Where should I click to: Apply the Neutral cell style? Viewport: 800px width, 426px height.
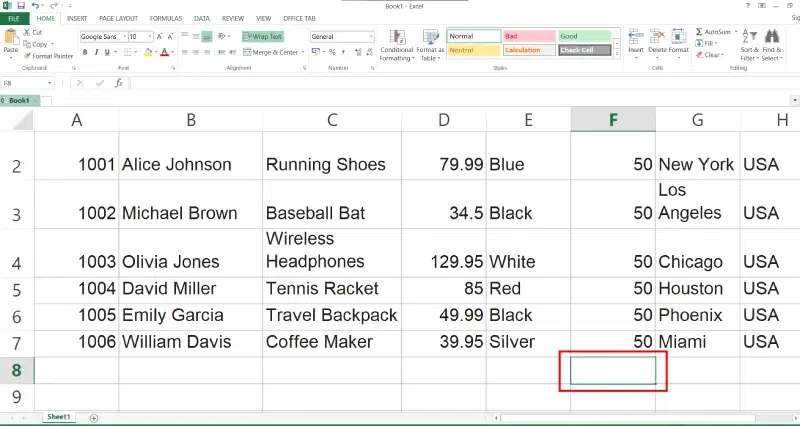473,50
